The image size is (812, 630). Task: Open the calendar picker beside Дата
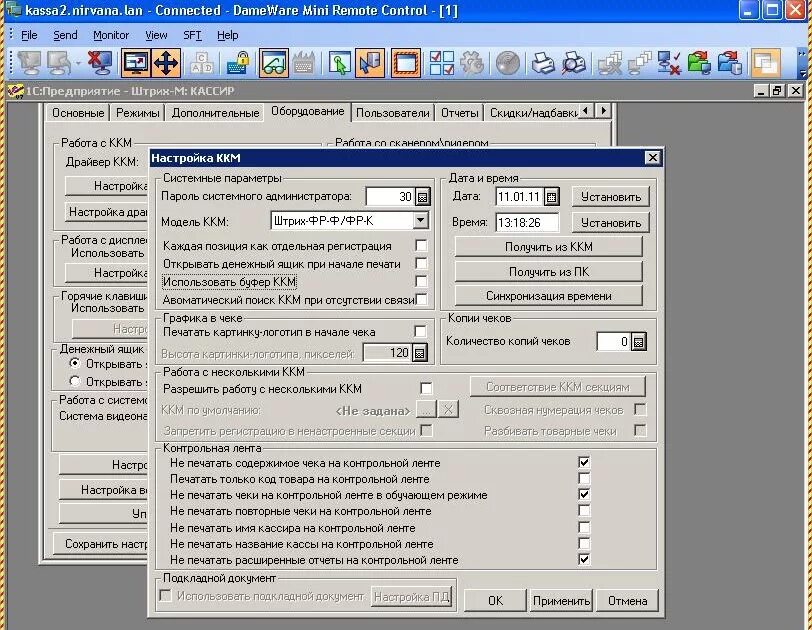(x=552, y=197)
